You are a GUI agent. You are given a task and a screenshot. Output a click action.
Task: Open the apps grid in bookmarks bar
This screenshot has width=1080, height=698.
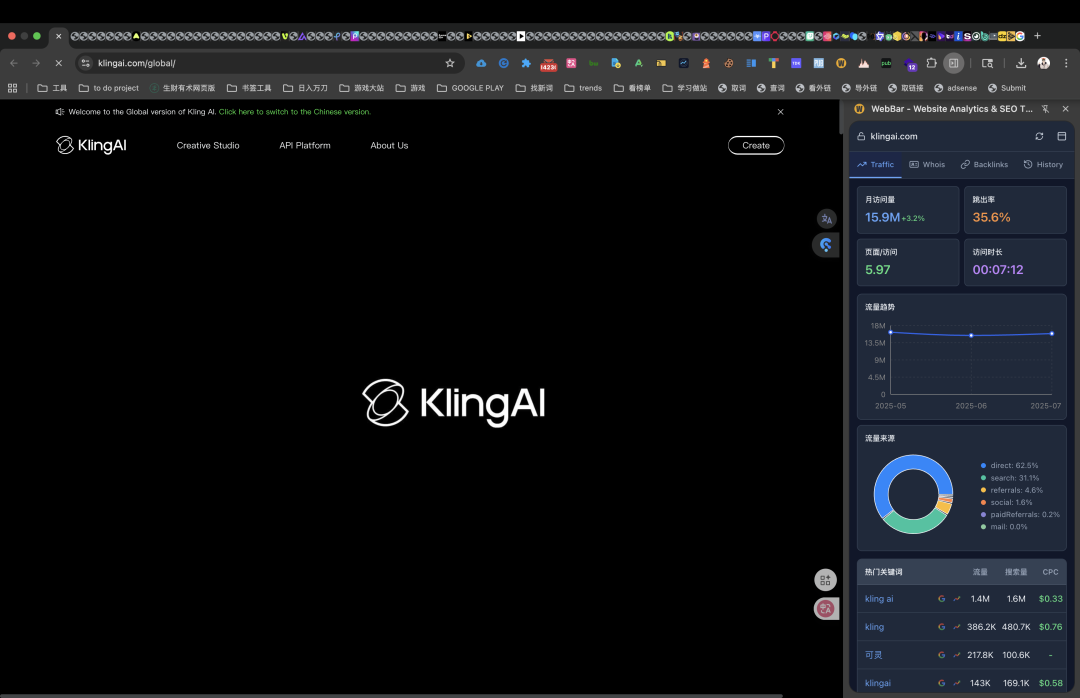pos(12,88)
